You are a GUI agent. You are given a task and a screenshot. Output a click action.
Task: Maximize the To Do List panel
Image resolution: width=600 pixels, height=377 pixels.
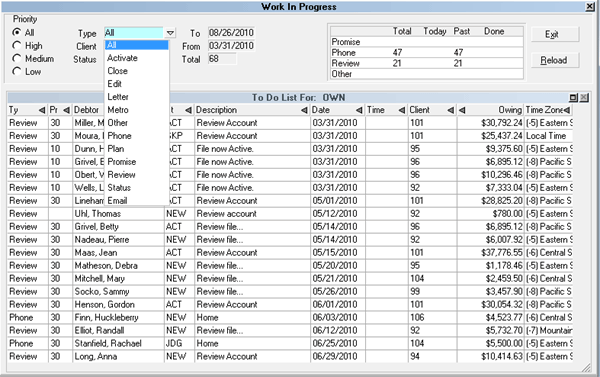tap(573, 98)
